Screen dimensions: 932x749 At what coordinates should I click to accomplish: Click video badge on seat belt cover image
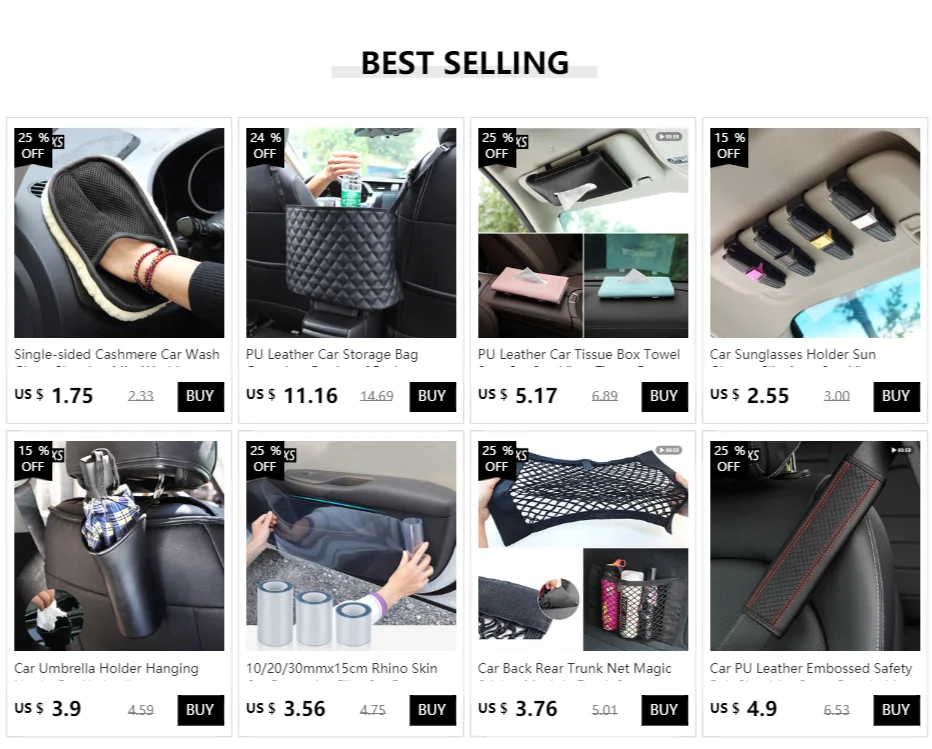[x=900, y=450]
